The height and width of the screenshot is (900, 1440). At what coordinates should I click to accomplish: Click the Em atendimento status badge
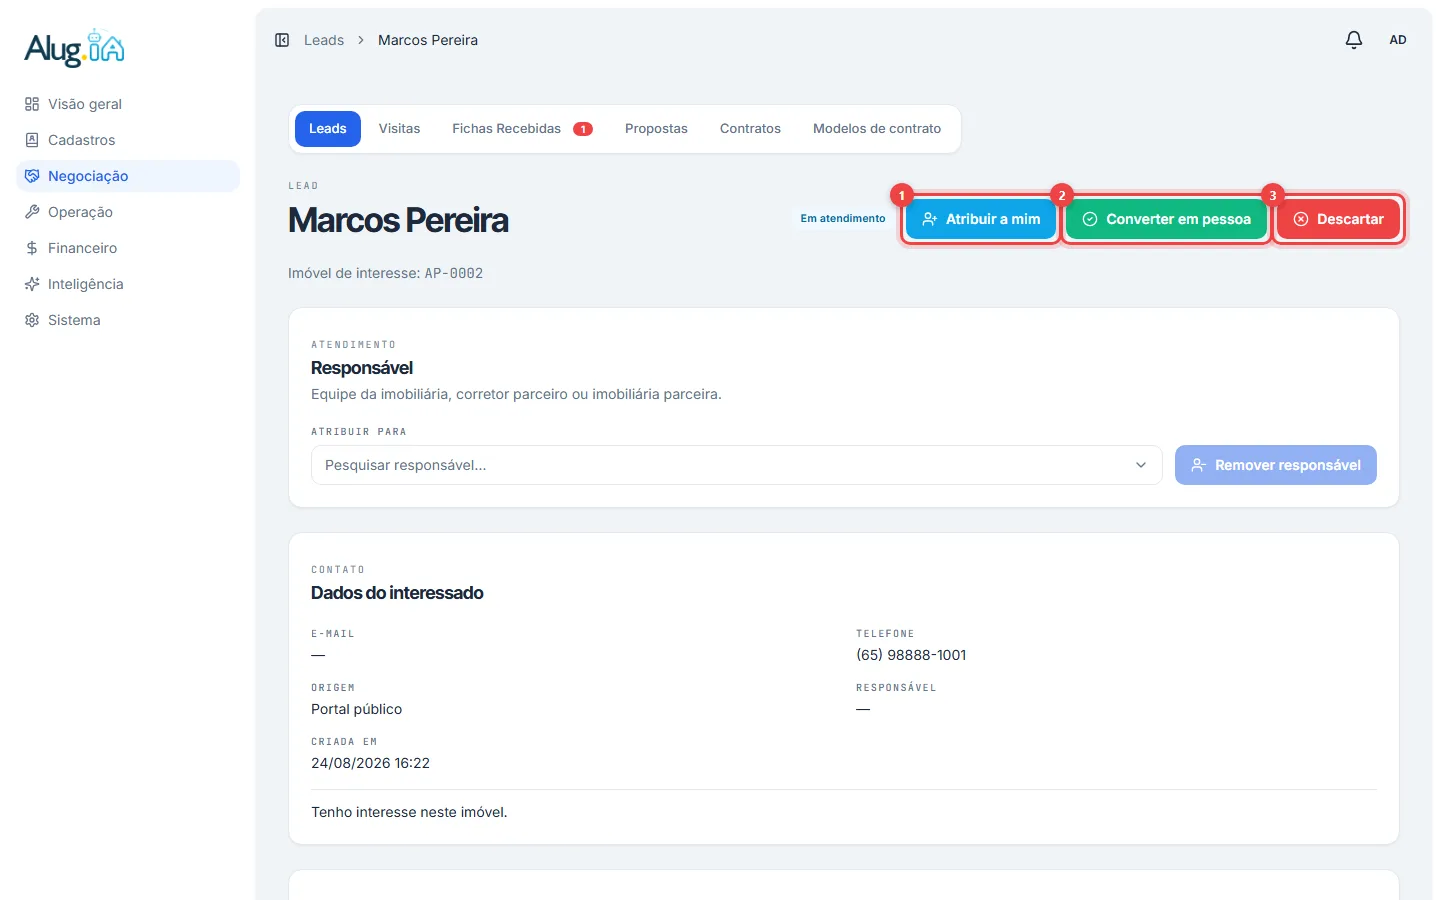[843, 218]
